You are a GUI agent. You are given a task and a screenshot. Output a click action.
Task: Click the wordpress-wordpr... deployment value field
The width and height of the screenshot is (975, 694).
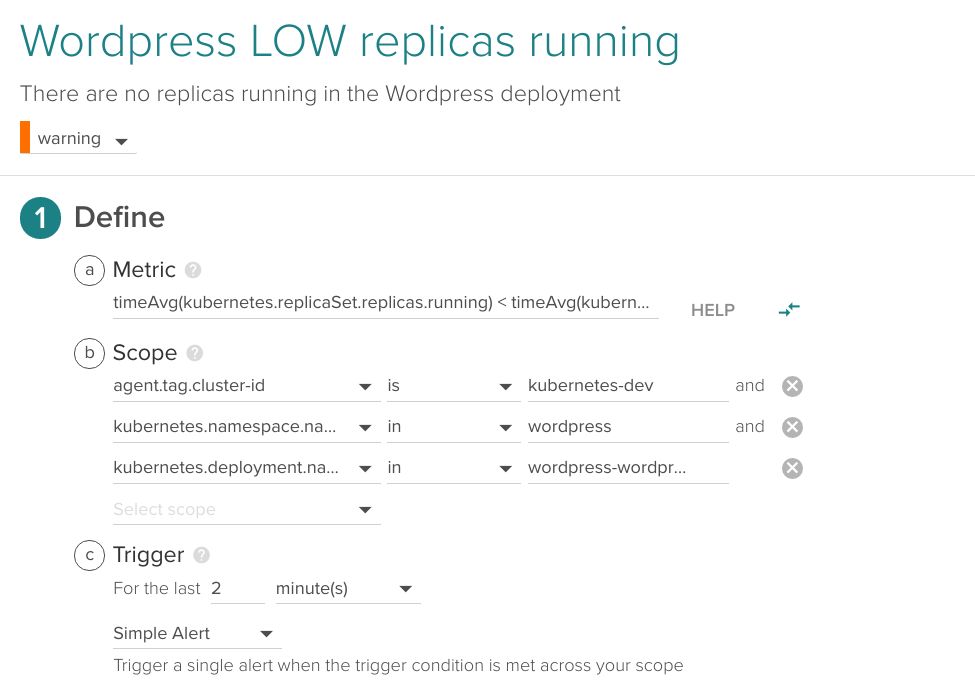628,468
